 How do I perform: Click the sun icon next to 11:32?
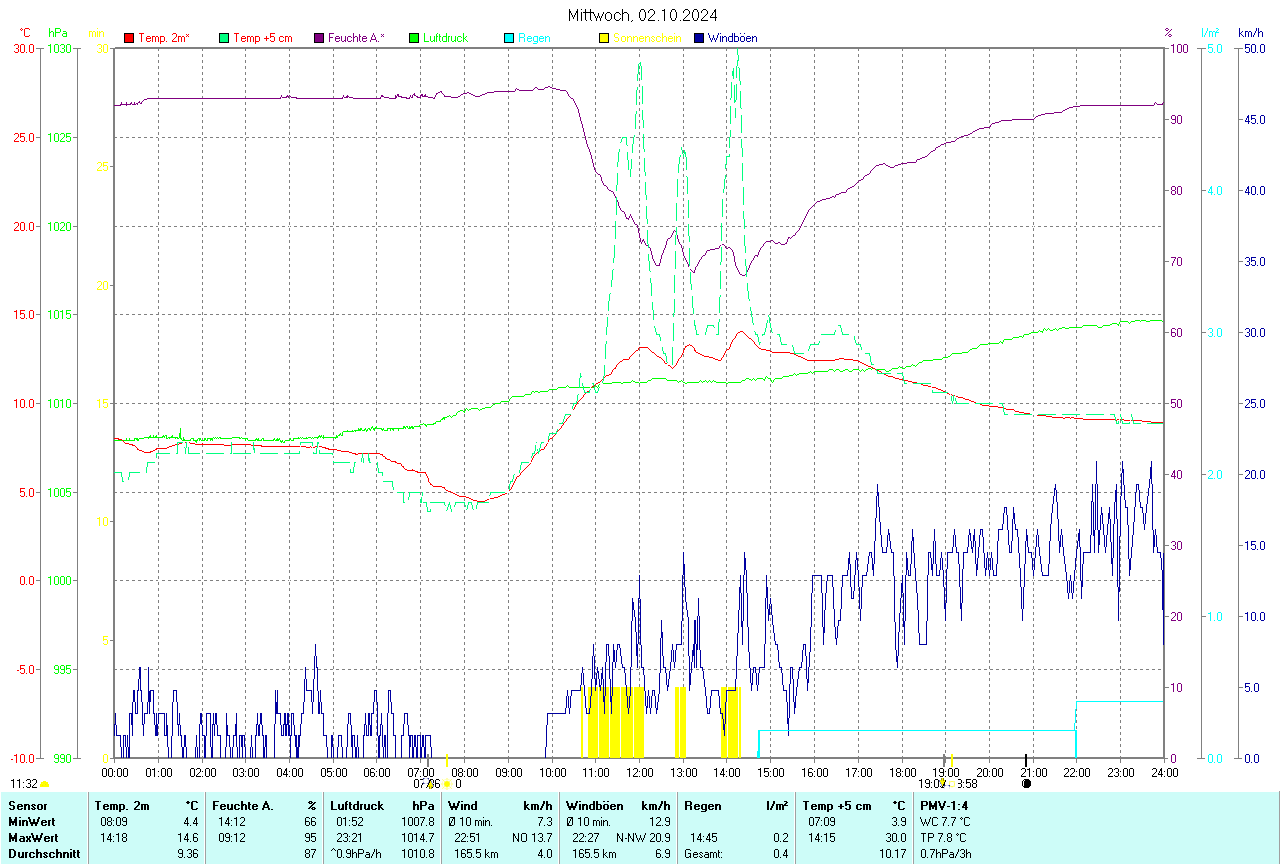(45, 785)
